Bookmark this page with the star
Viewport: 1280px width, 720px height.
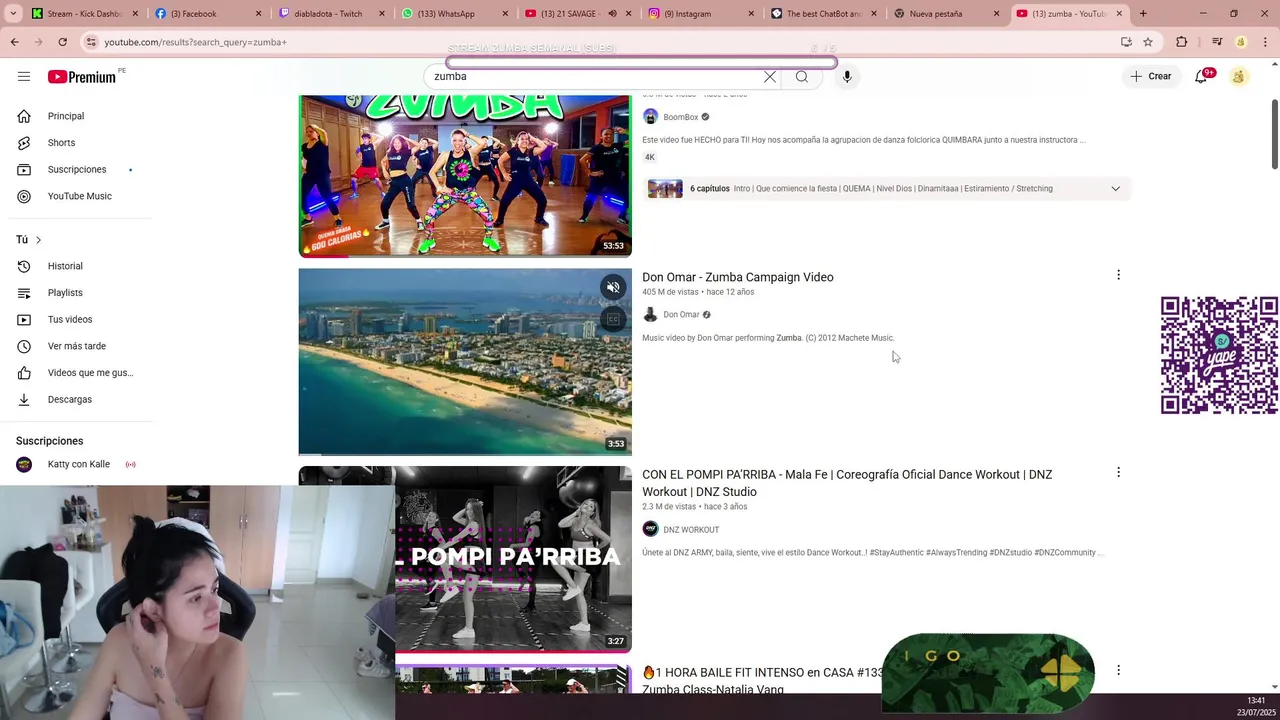coord(1148,42)
